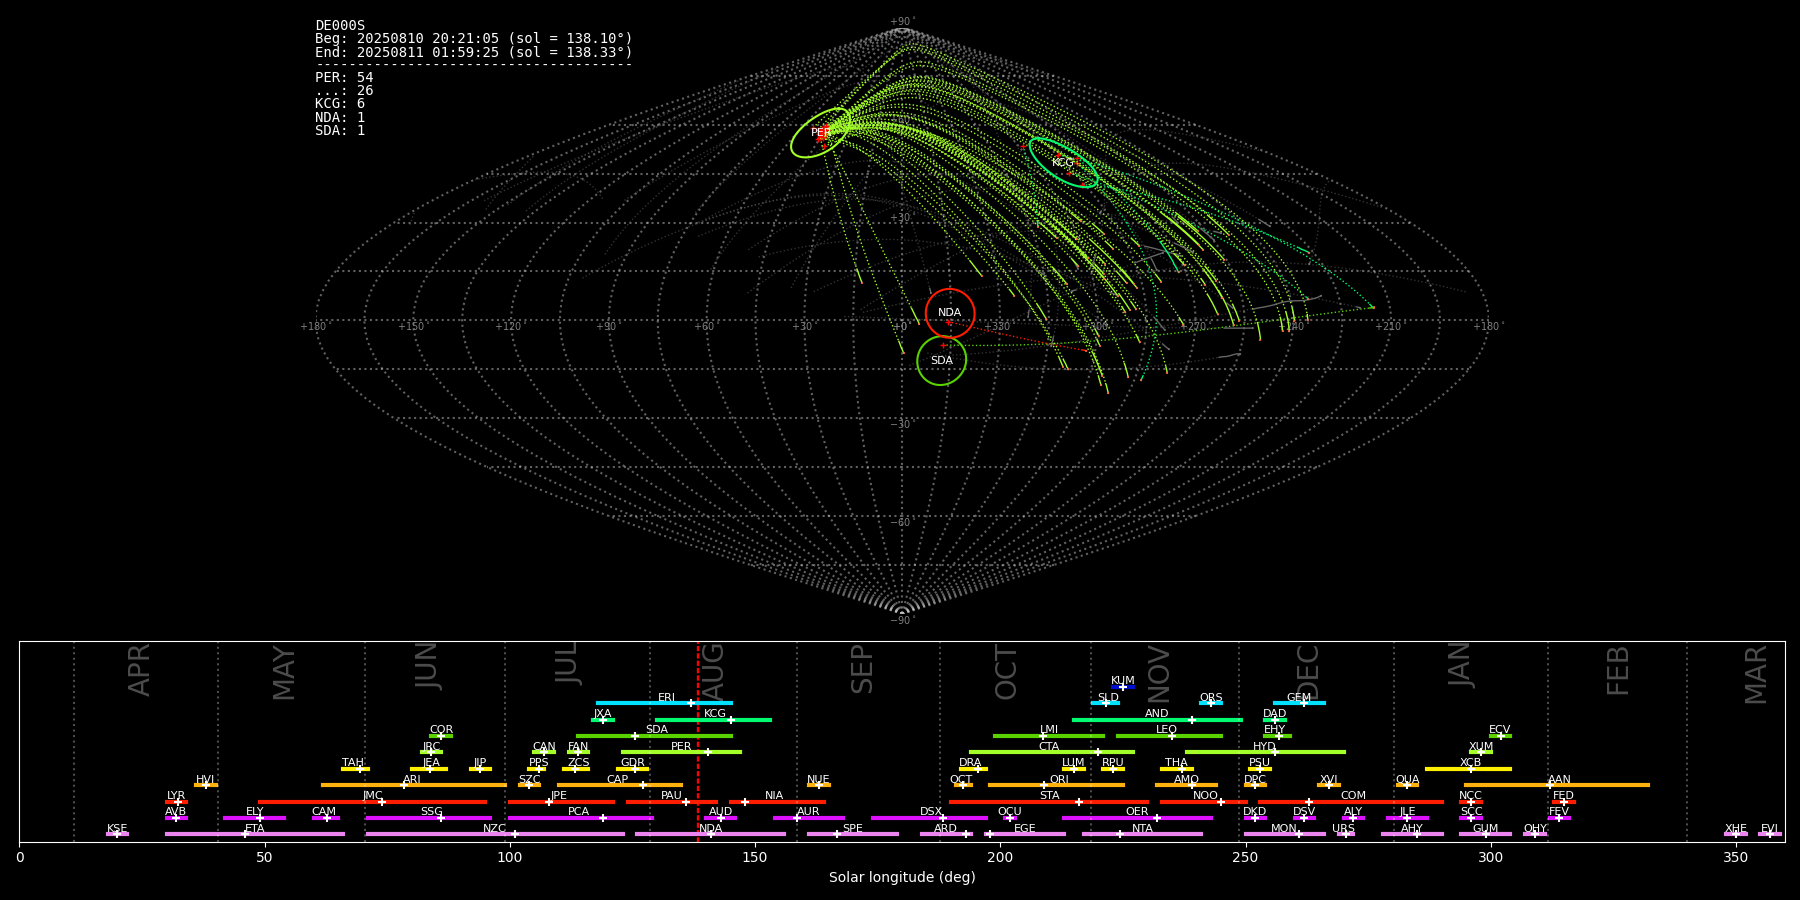Click the +120 longitude label on sky map
Screen dimensions: 1800x900
click(509, 326)
